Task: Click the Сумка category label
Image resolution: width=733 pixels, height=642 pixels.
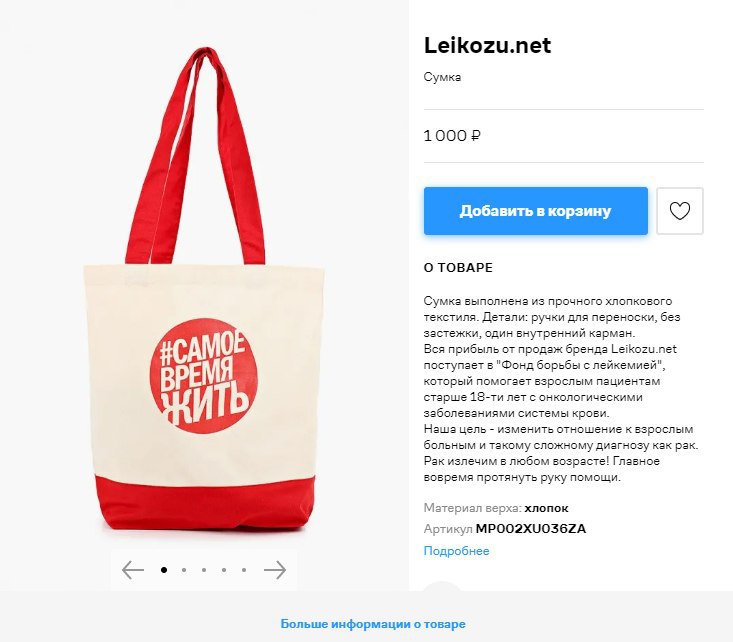Action: pyautogui.click(x=442, y=77)
